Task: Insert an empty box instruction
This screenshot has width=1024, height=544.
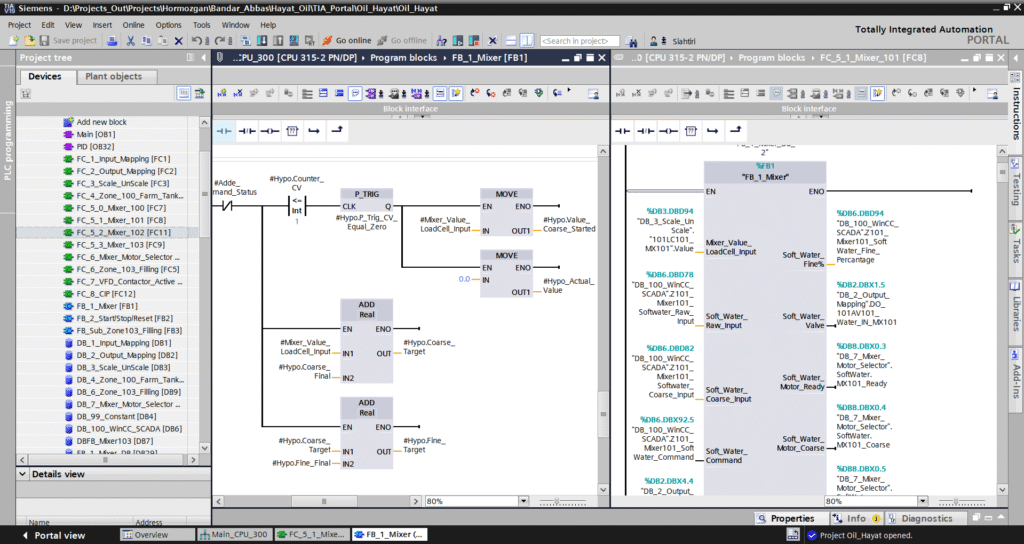Action: 292,130
